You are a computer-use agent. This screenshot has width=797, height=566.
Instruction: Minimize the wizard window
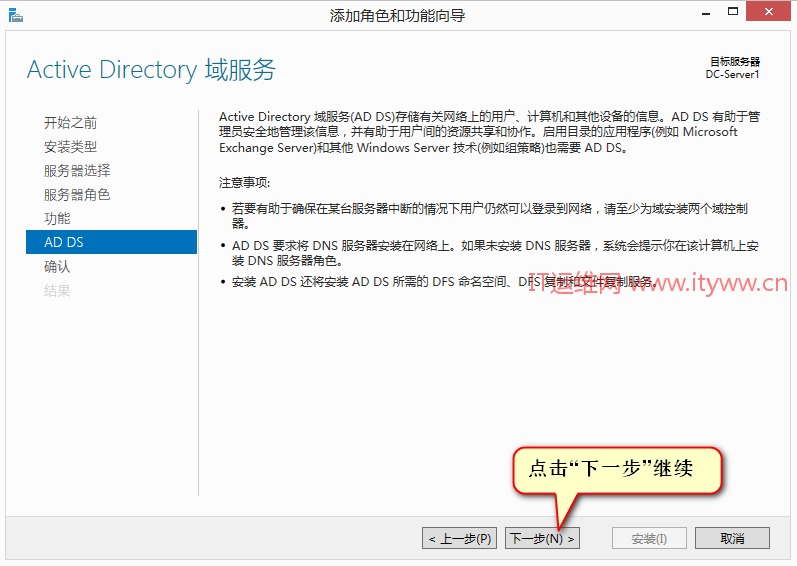tap(706, 13)
